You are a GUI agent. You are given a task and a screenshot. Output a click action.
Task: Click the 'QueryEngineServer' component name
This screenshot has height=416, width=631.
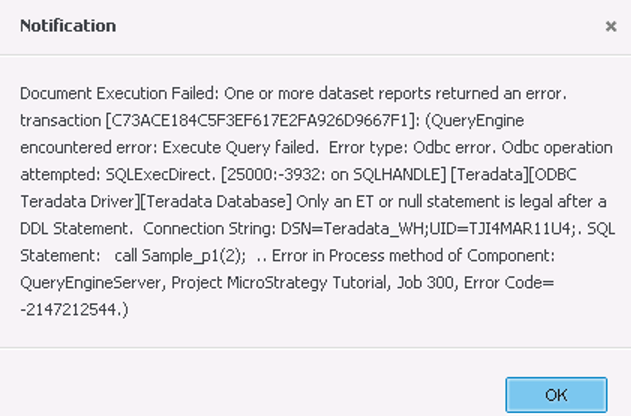tap(92, 283)
